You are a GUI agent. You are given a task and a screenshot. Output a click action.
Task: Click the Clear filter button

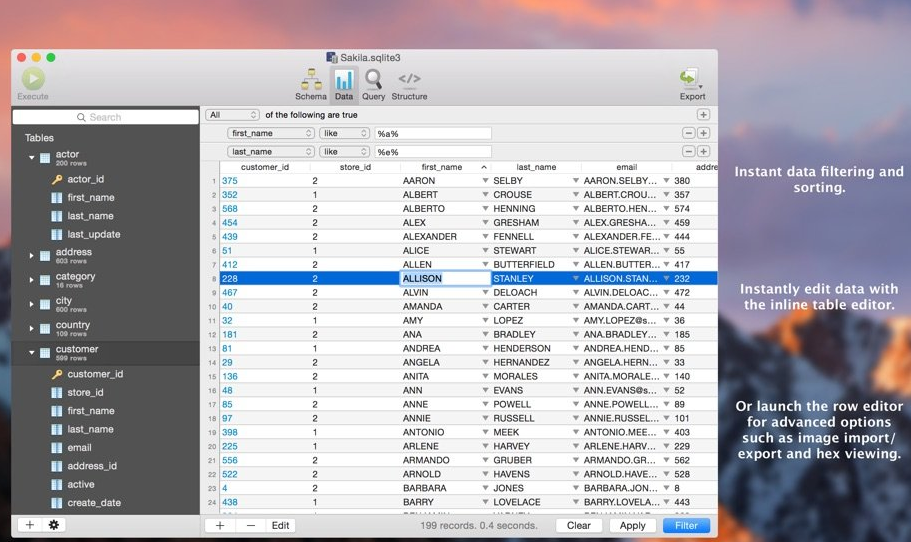point(578,525)
